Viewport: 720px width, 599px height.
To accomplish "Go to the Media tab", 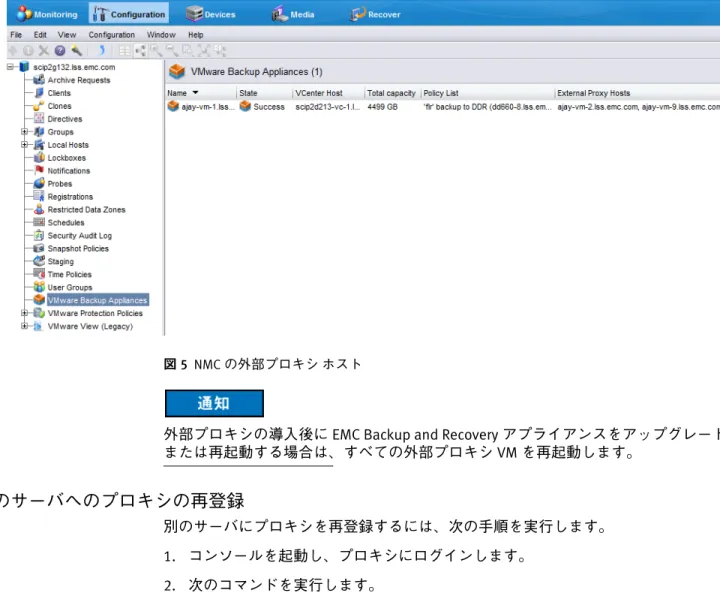I will (x=293, y=14).
